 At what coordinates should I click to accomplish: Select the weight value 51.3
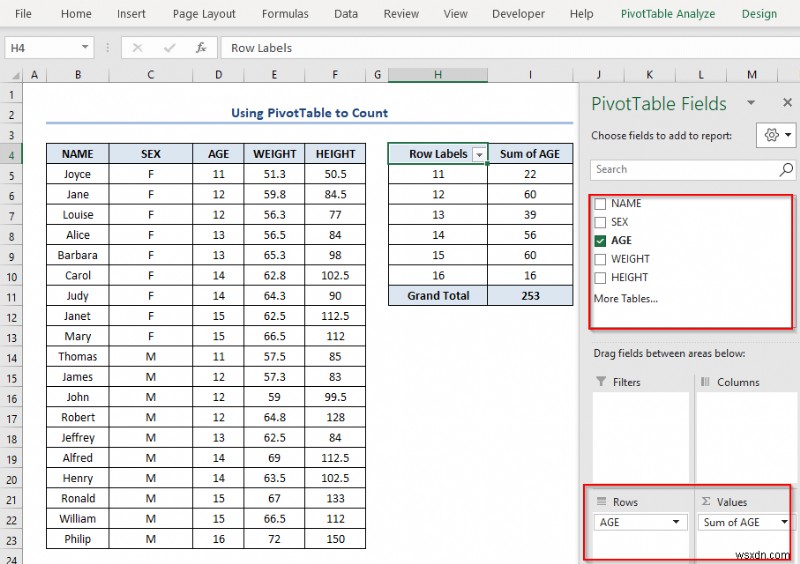pyautogui.click(x=274, y=174)
